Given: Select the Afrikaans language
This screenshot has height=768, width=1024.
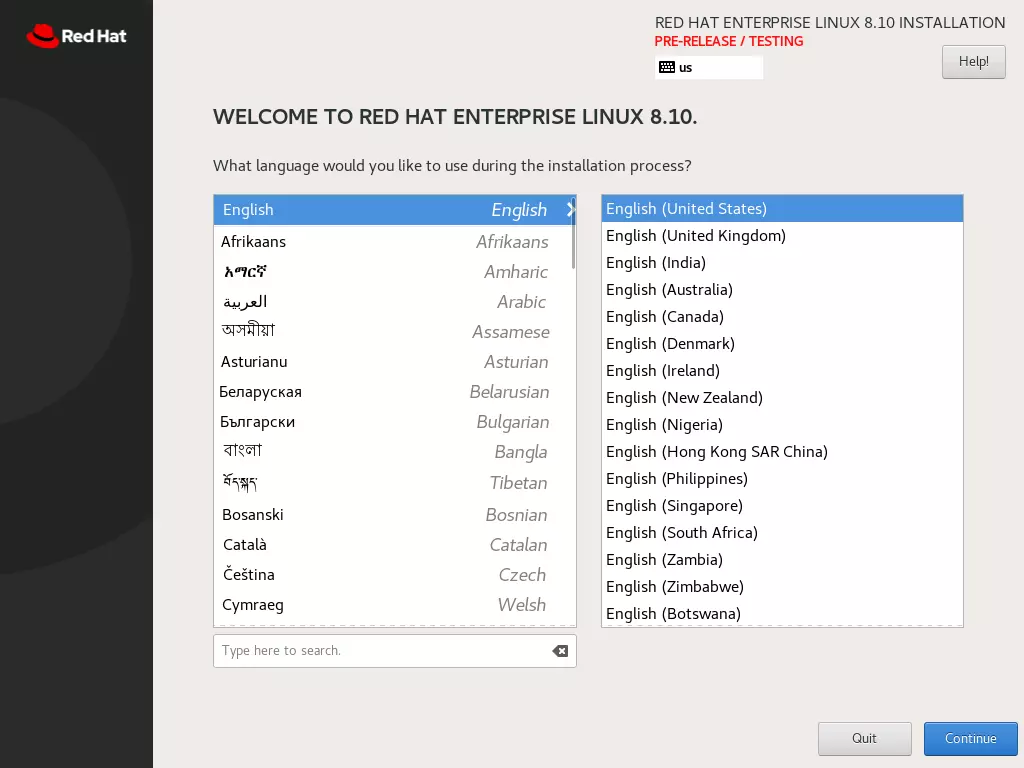Looking at the screenshot, I should [252, 241].
